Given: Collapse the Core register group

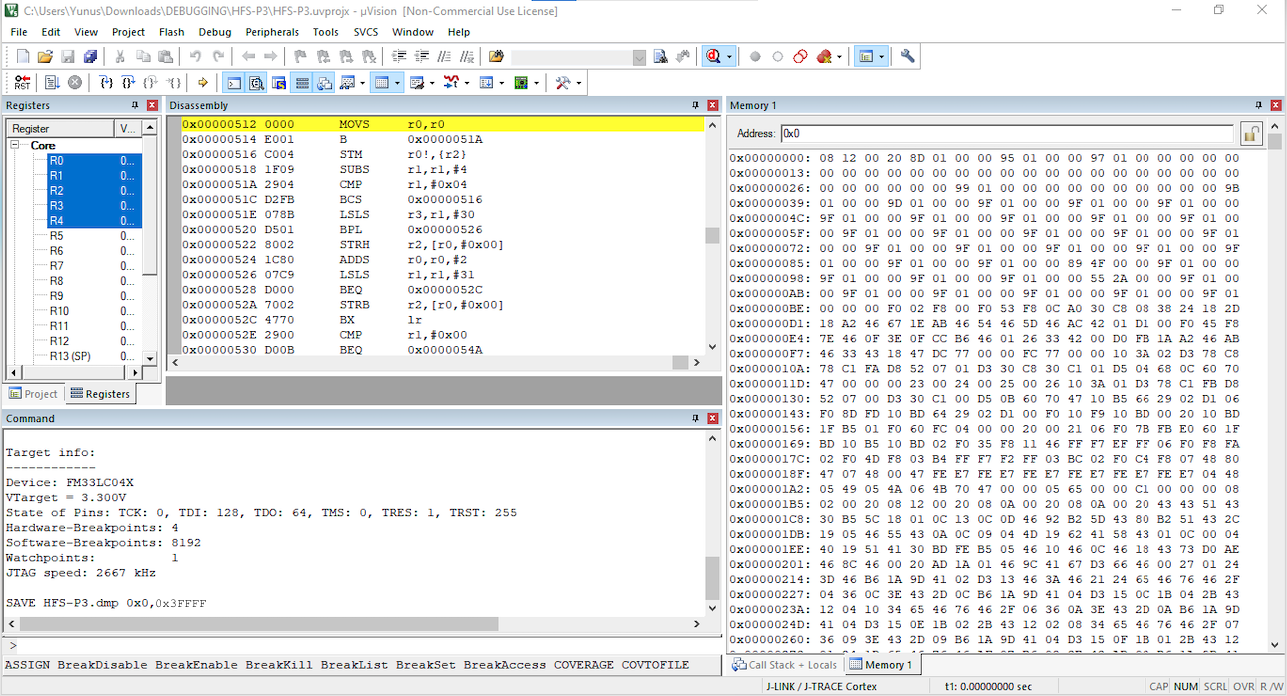Looking at the screenshot, I should coord(17,145).
